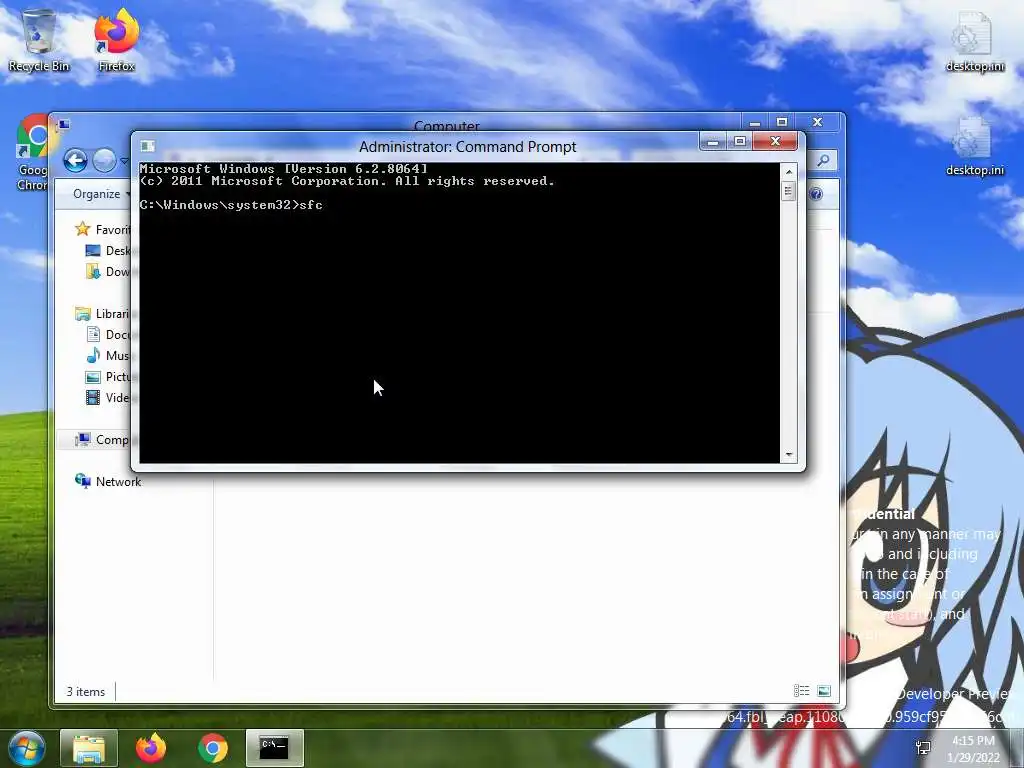
Task: Go back in the Computer window
Action: [75, 160]
